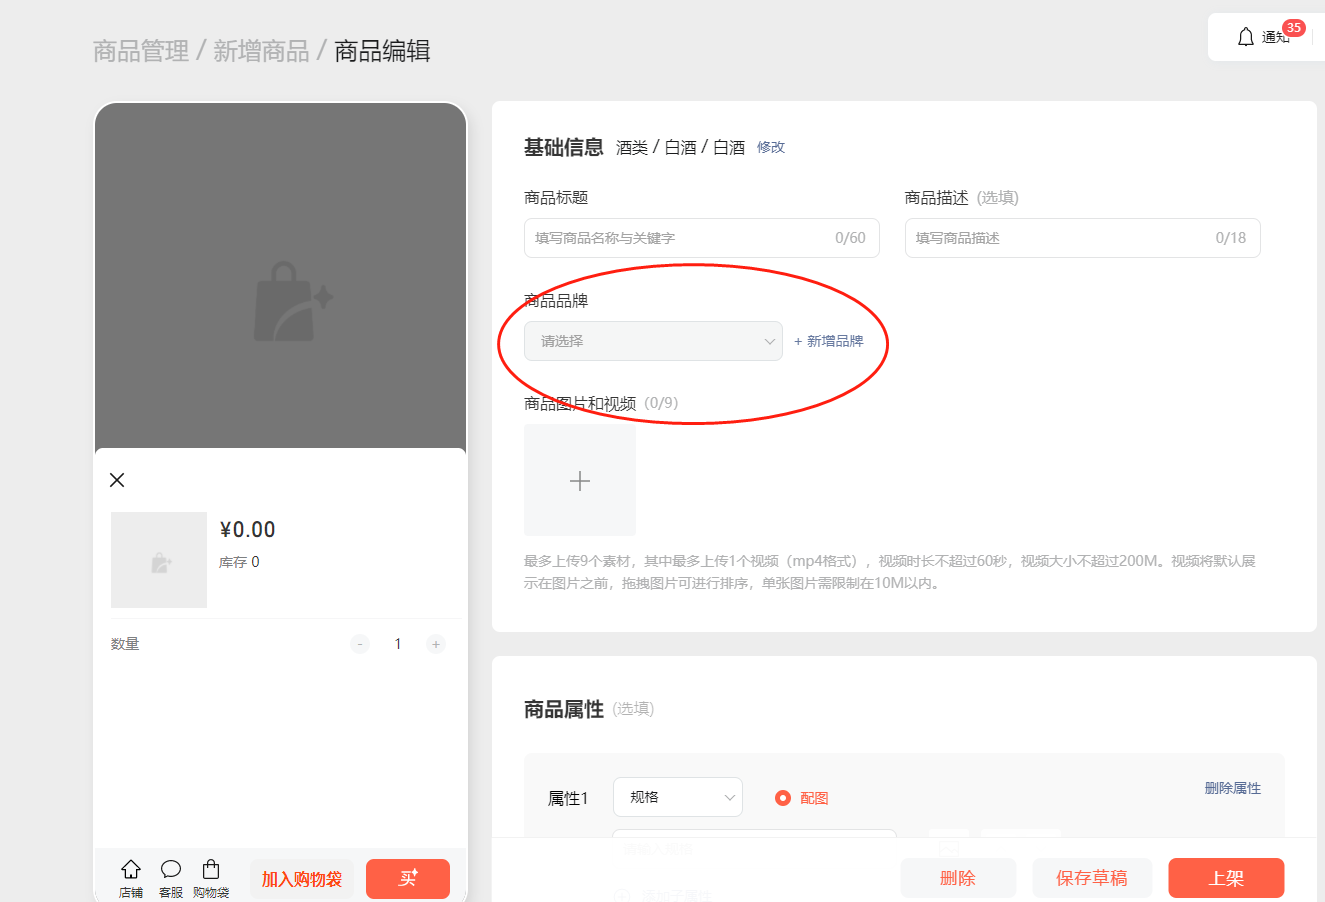Select the 配图 radio button

[x=783, y=798]
